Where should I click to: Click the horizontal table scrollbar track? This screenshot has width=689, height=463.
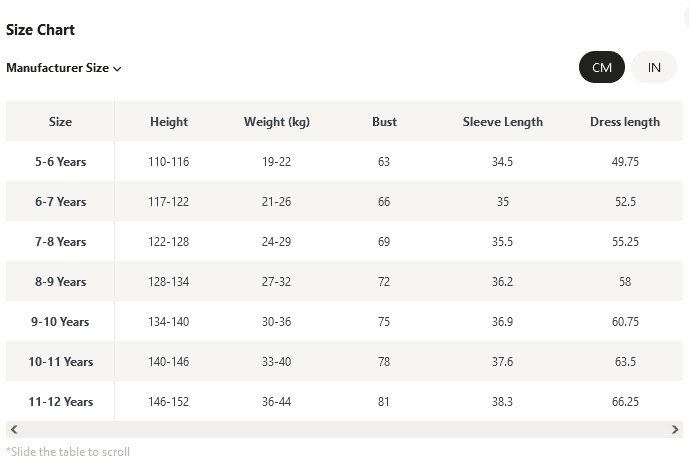pos(344,430)
